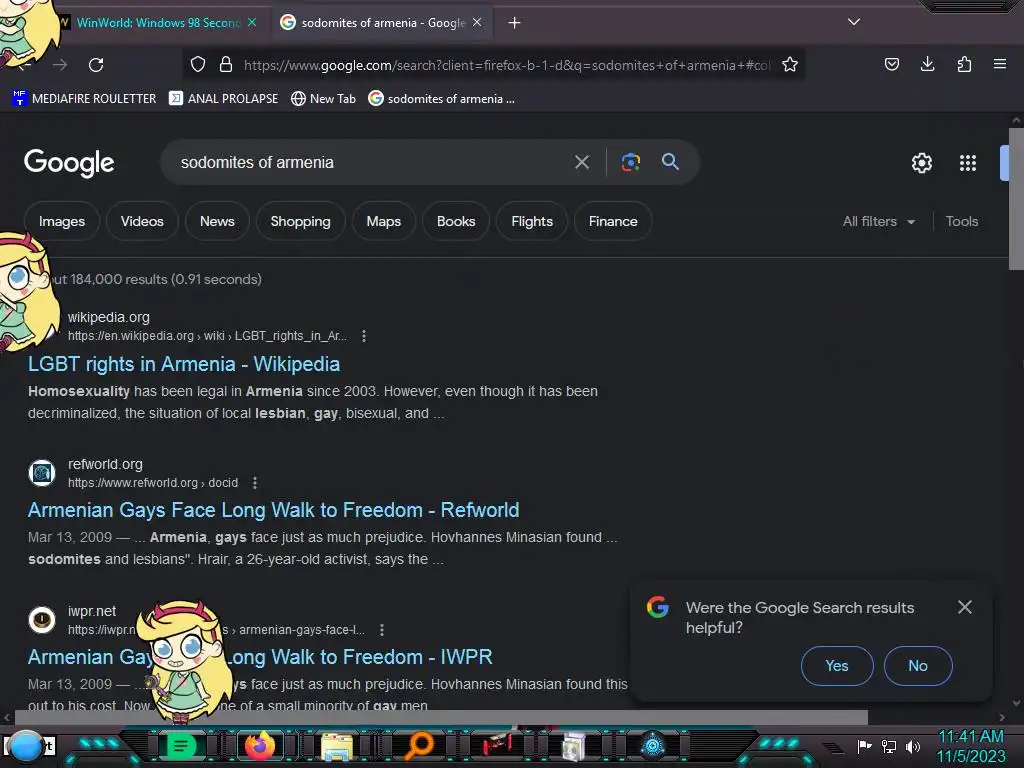Open the taskbar clock and date

click(970, 746)
